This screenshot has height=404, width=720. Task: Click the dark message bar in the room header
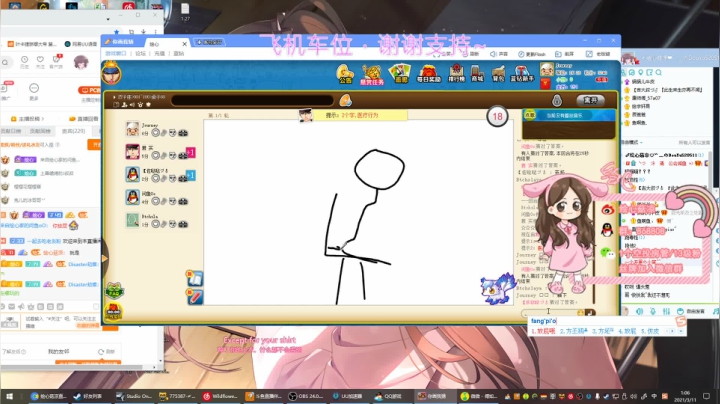point(253,100)
